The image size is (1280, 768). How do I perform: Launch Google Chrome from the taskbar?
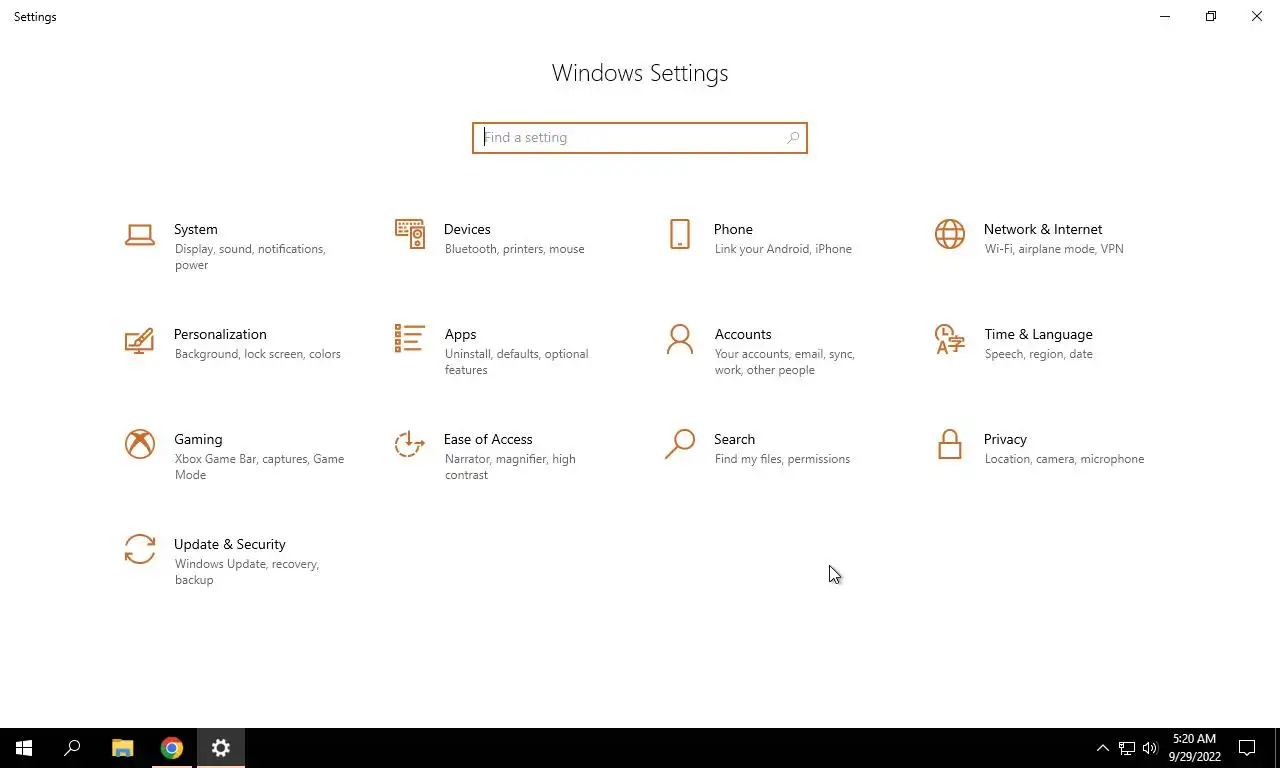coord(172,748)
